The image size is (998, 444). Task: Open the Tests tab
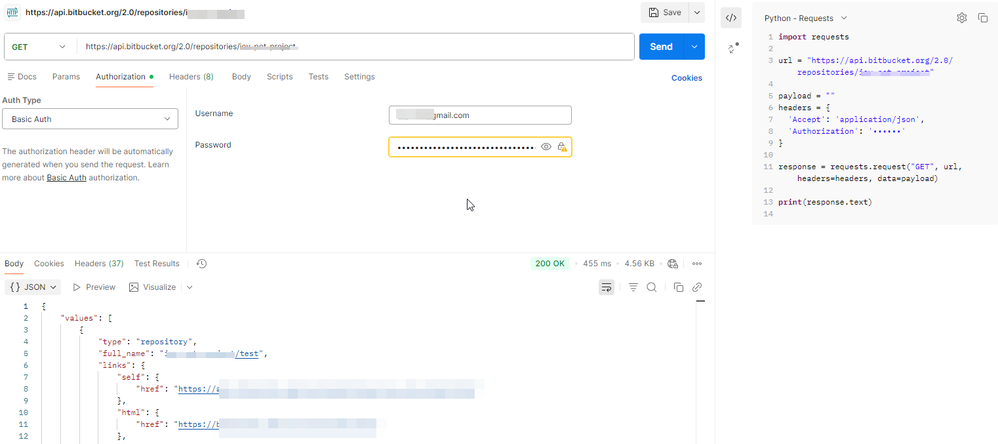[318, 76]
